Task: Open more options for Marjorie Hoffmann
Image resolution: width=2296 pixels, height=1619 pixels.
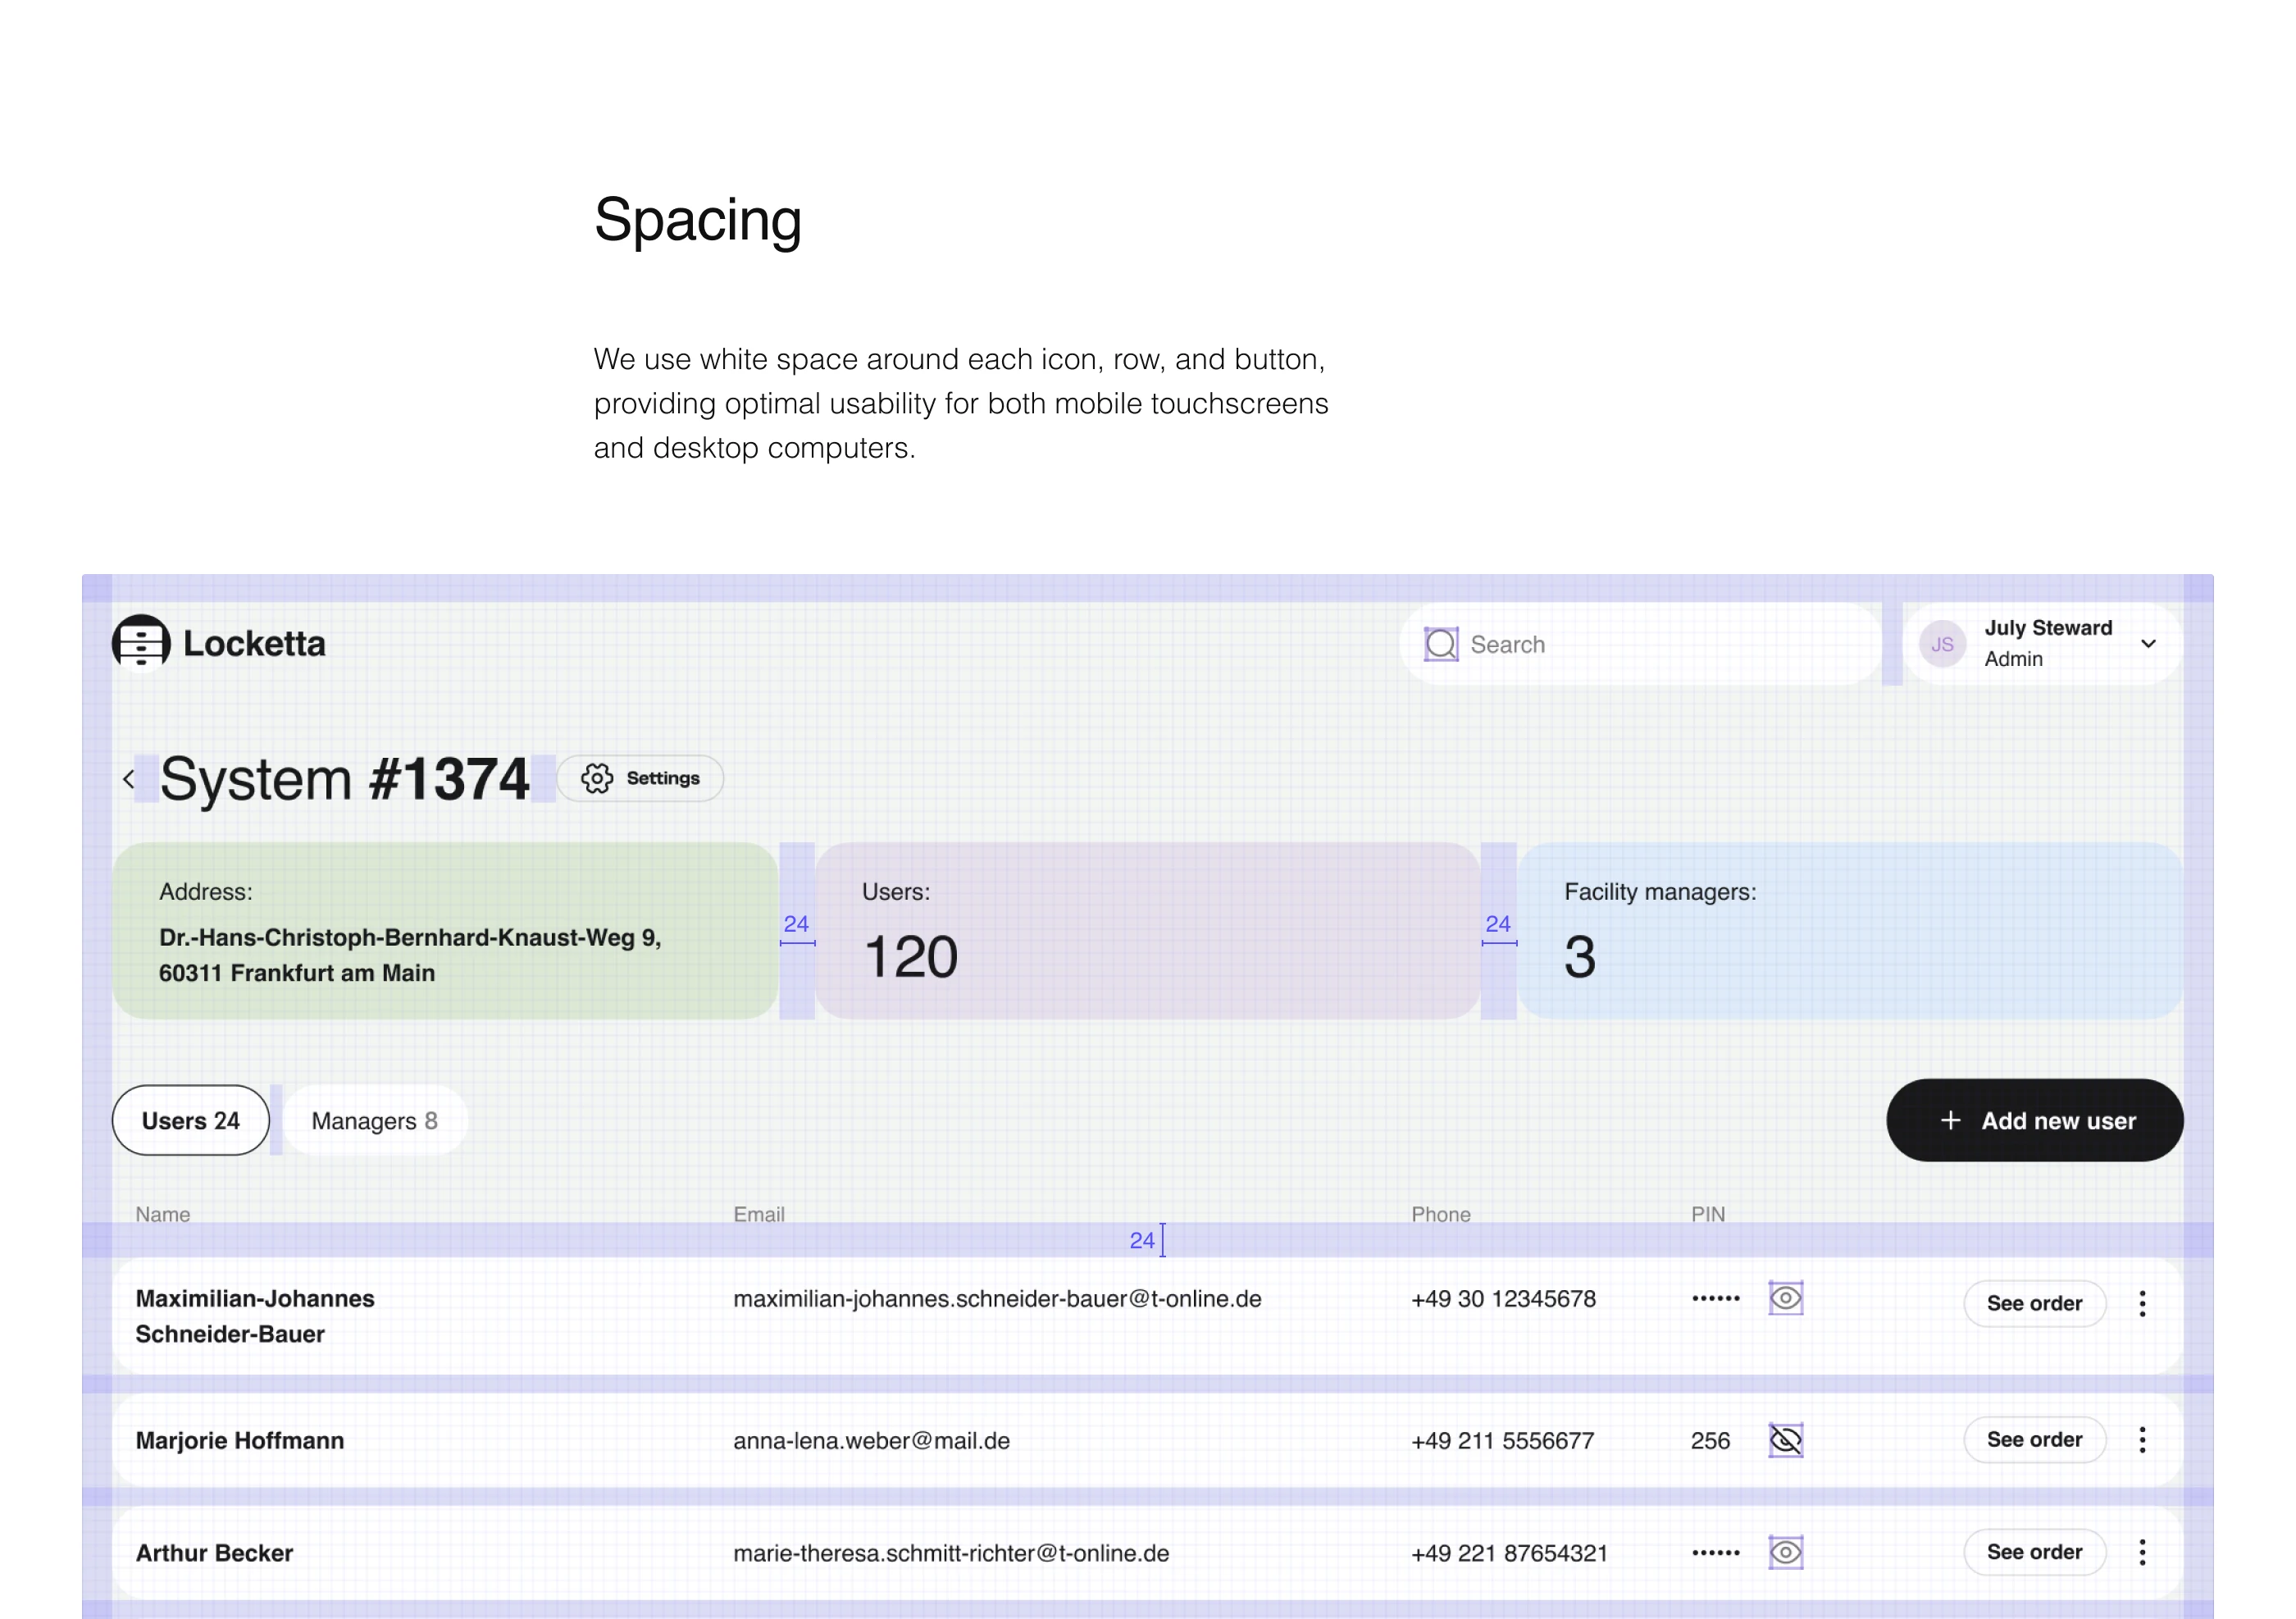Action: (2142, 1440)
